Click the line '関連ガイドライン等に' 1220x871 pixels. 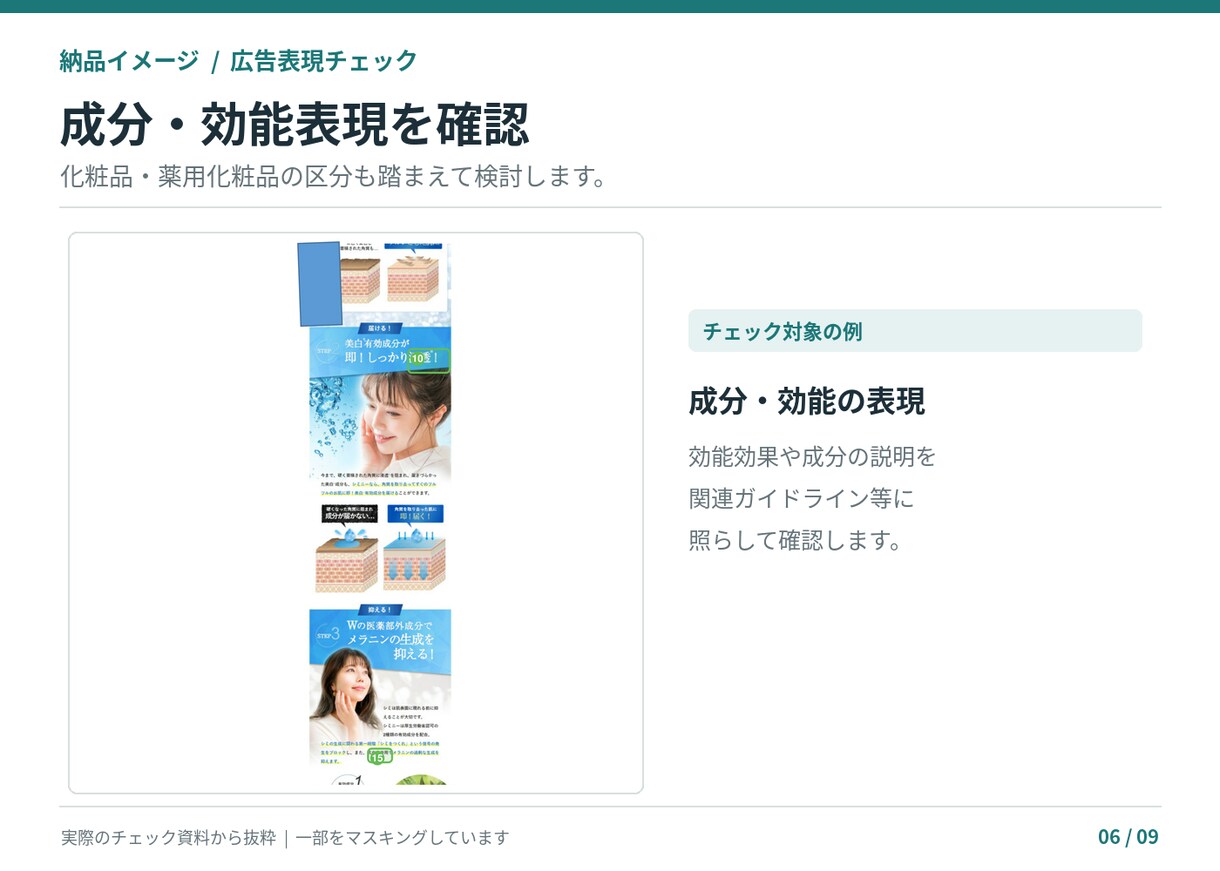pyautogui.click(x=801, y=498)
